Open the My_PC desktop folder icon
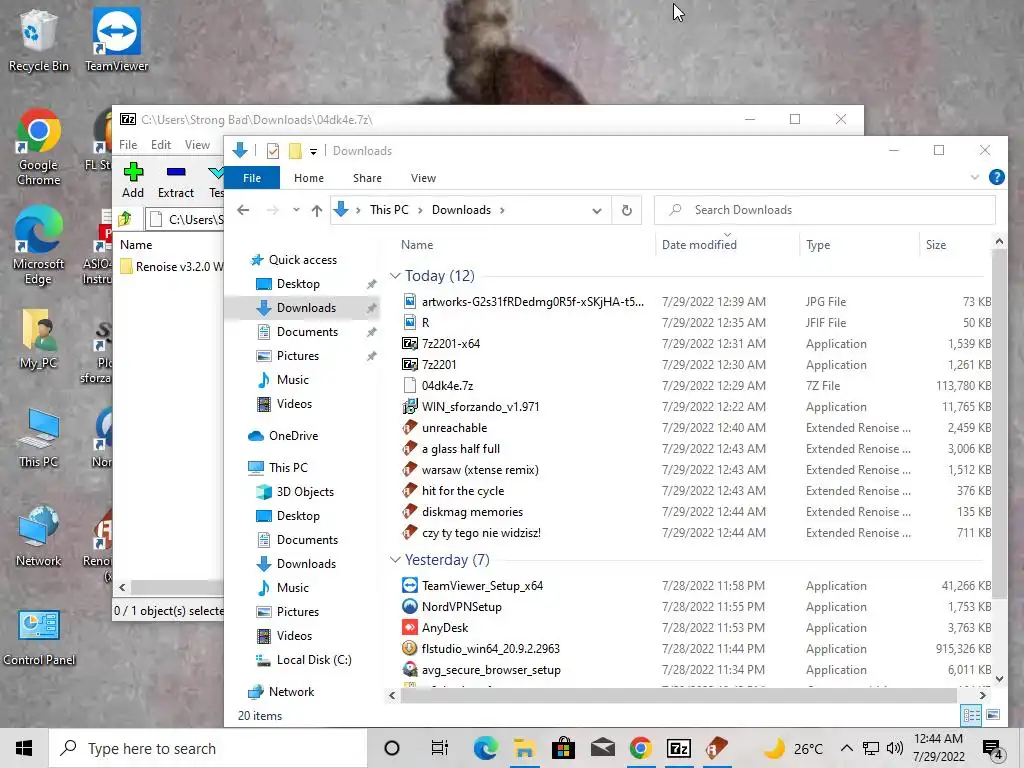This screenshot has height=768, width=1024. [x=38, y=340]
